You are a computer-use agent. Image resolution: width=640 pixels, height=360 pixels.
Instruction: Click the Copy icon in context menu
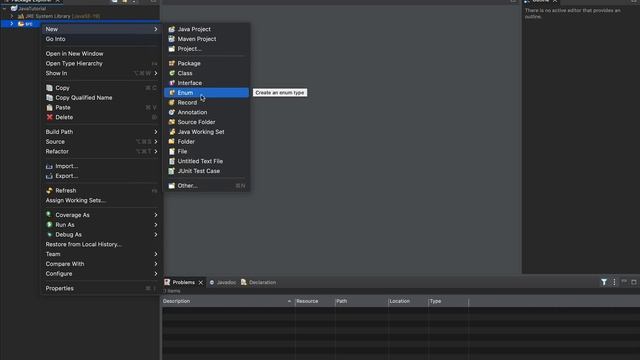[49, 88]
